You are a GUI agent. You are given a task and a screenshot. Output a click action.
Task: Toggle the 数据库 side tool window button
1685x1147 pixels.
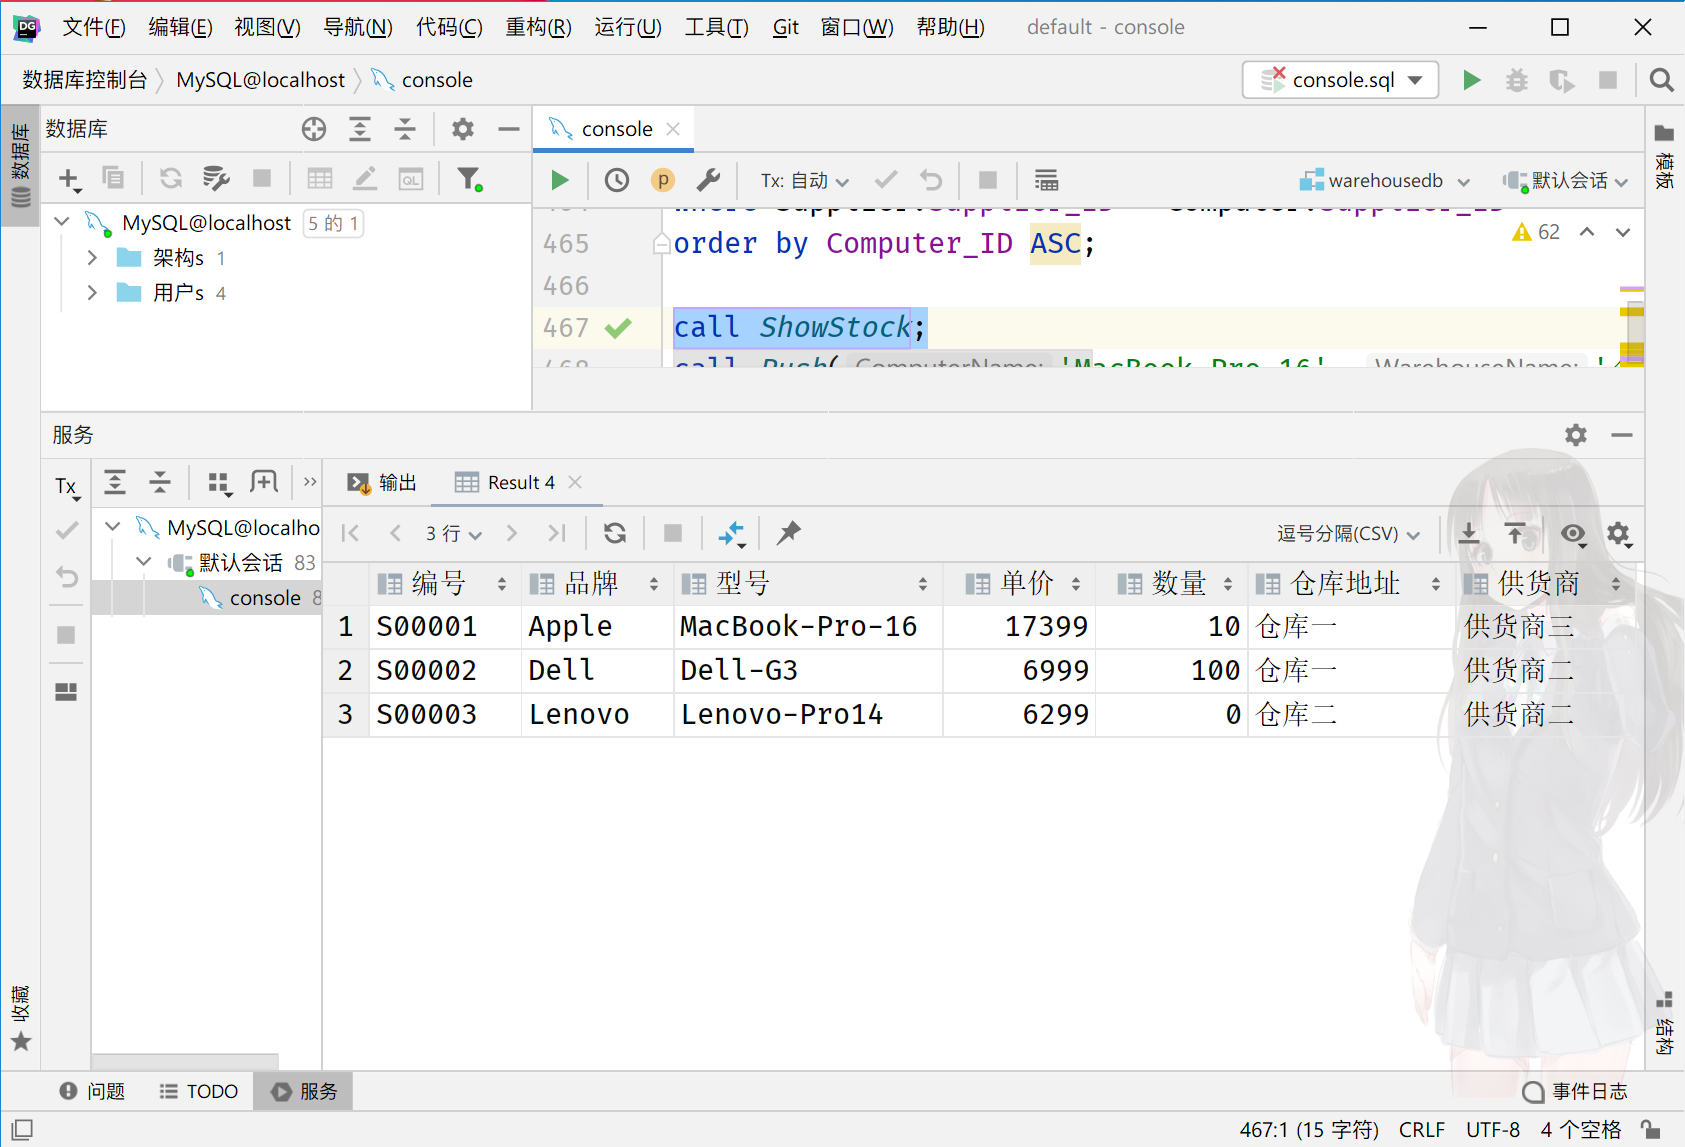(x=20, y=166)
